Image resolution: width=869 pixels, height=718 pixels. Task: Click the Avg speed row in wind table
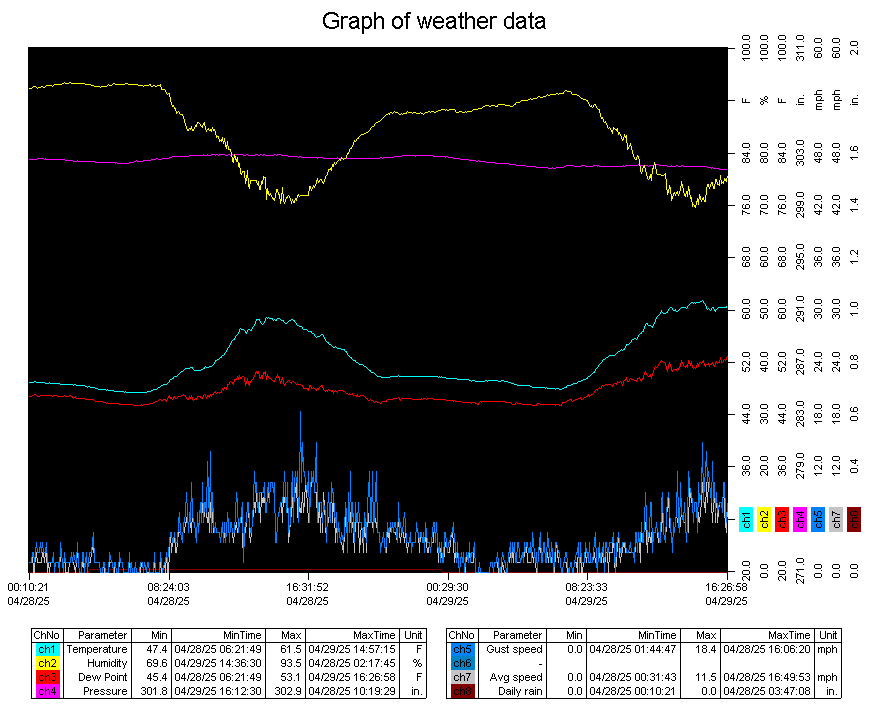[514, 677]
